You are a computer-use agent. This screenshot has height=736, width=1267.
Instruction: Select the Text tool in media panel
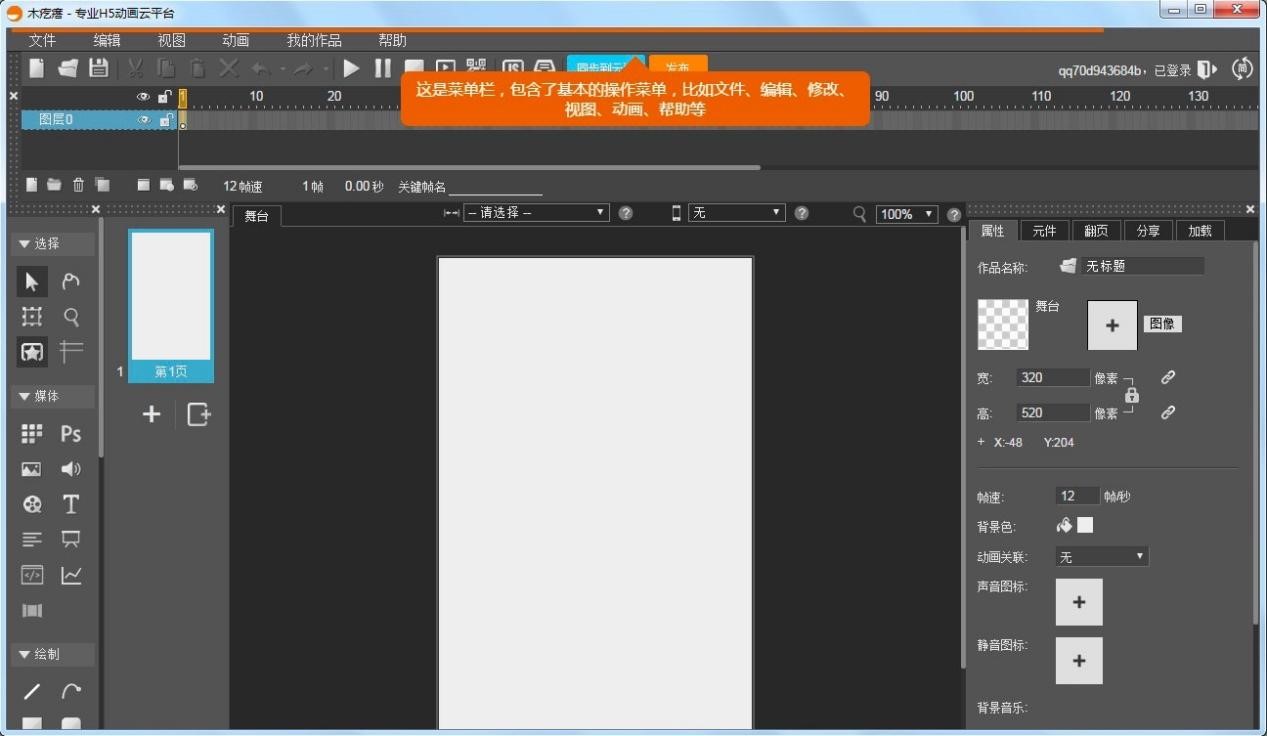(71, 504)
